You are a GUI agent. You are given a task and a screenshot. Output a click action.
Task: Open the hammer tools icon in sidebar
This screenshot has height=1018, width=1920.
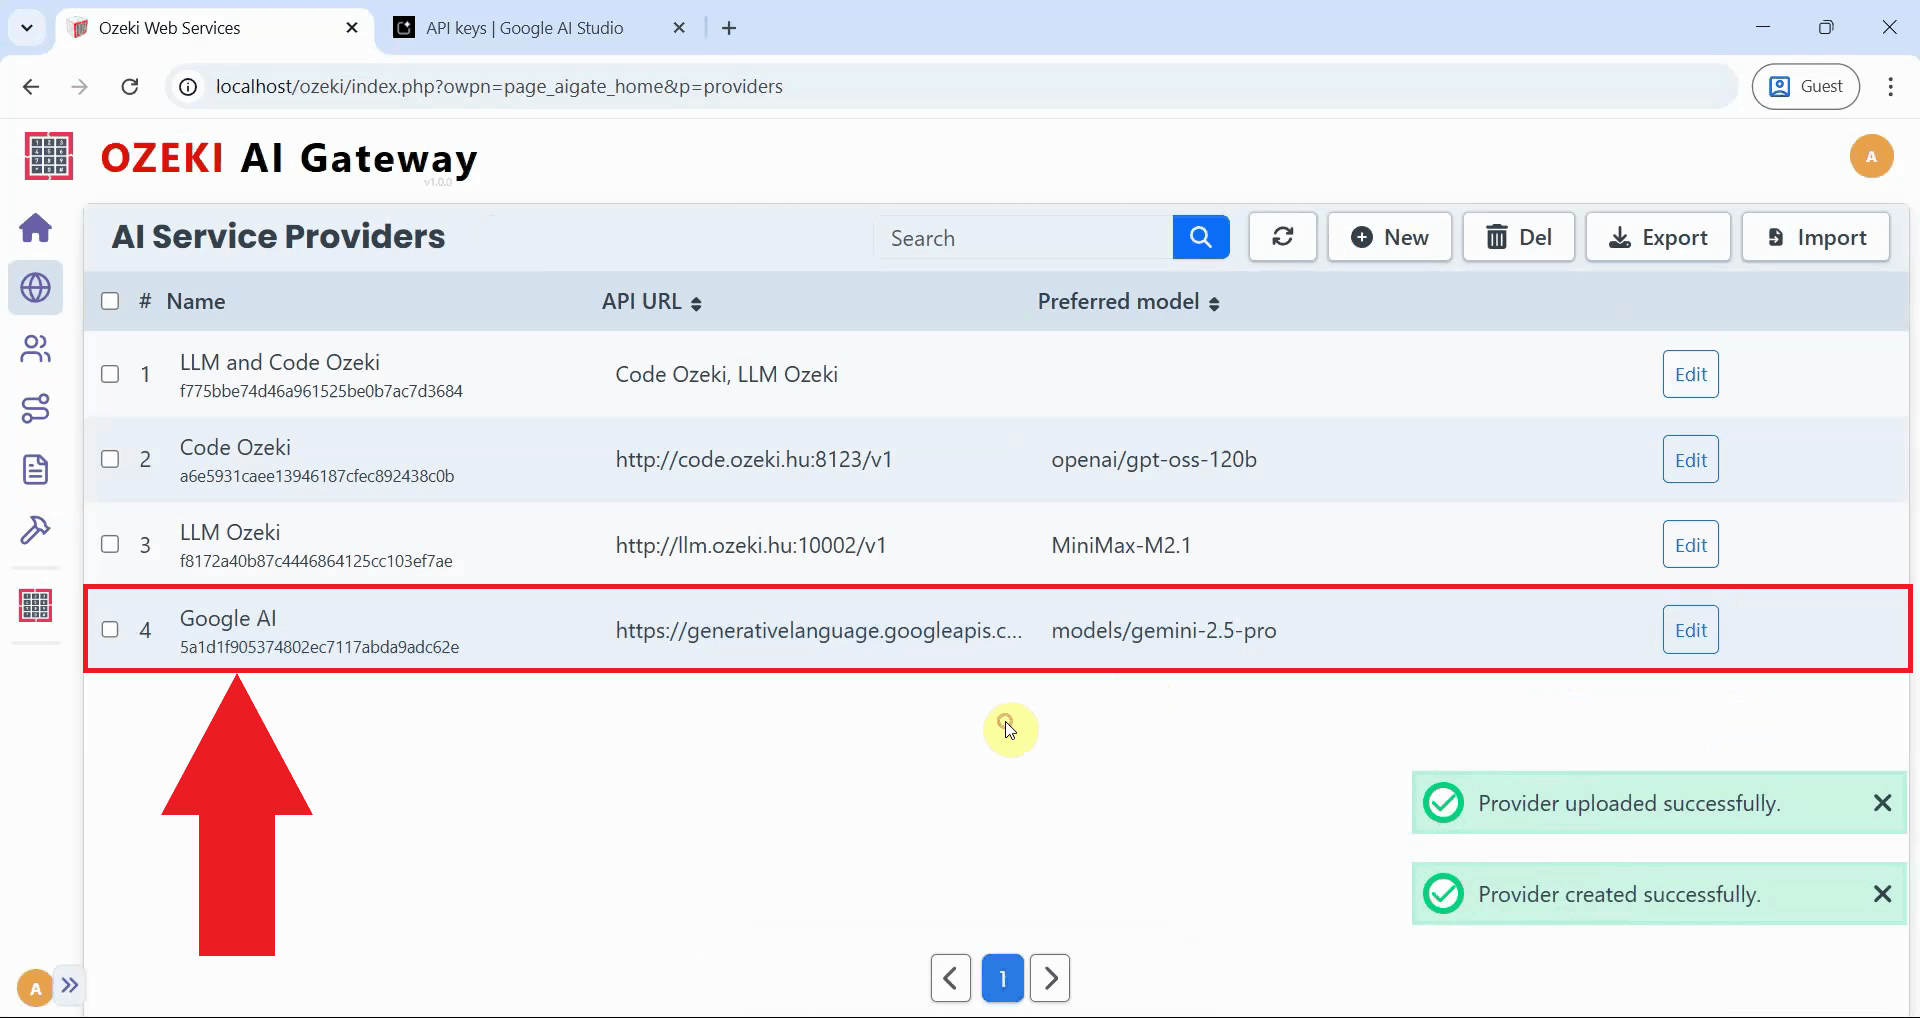tap(36, 529)
